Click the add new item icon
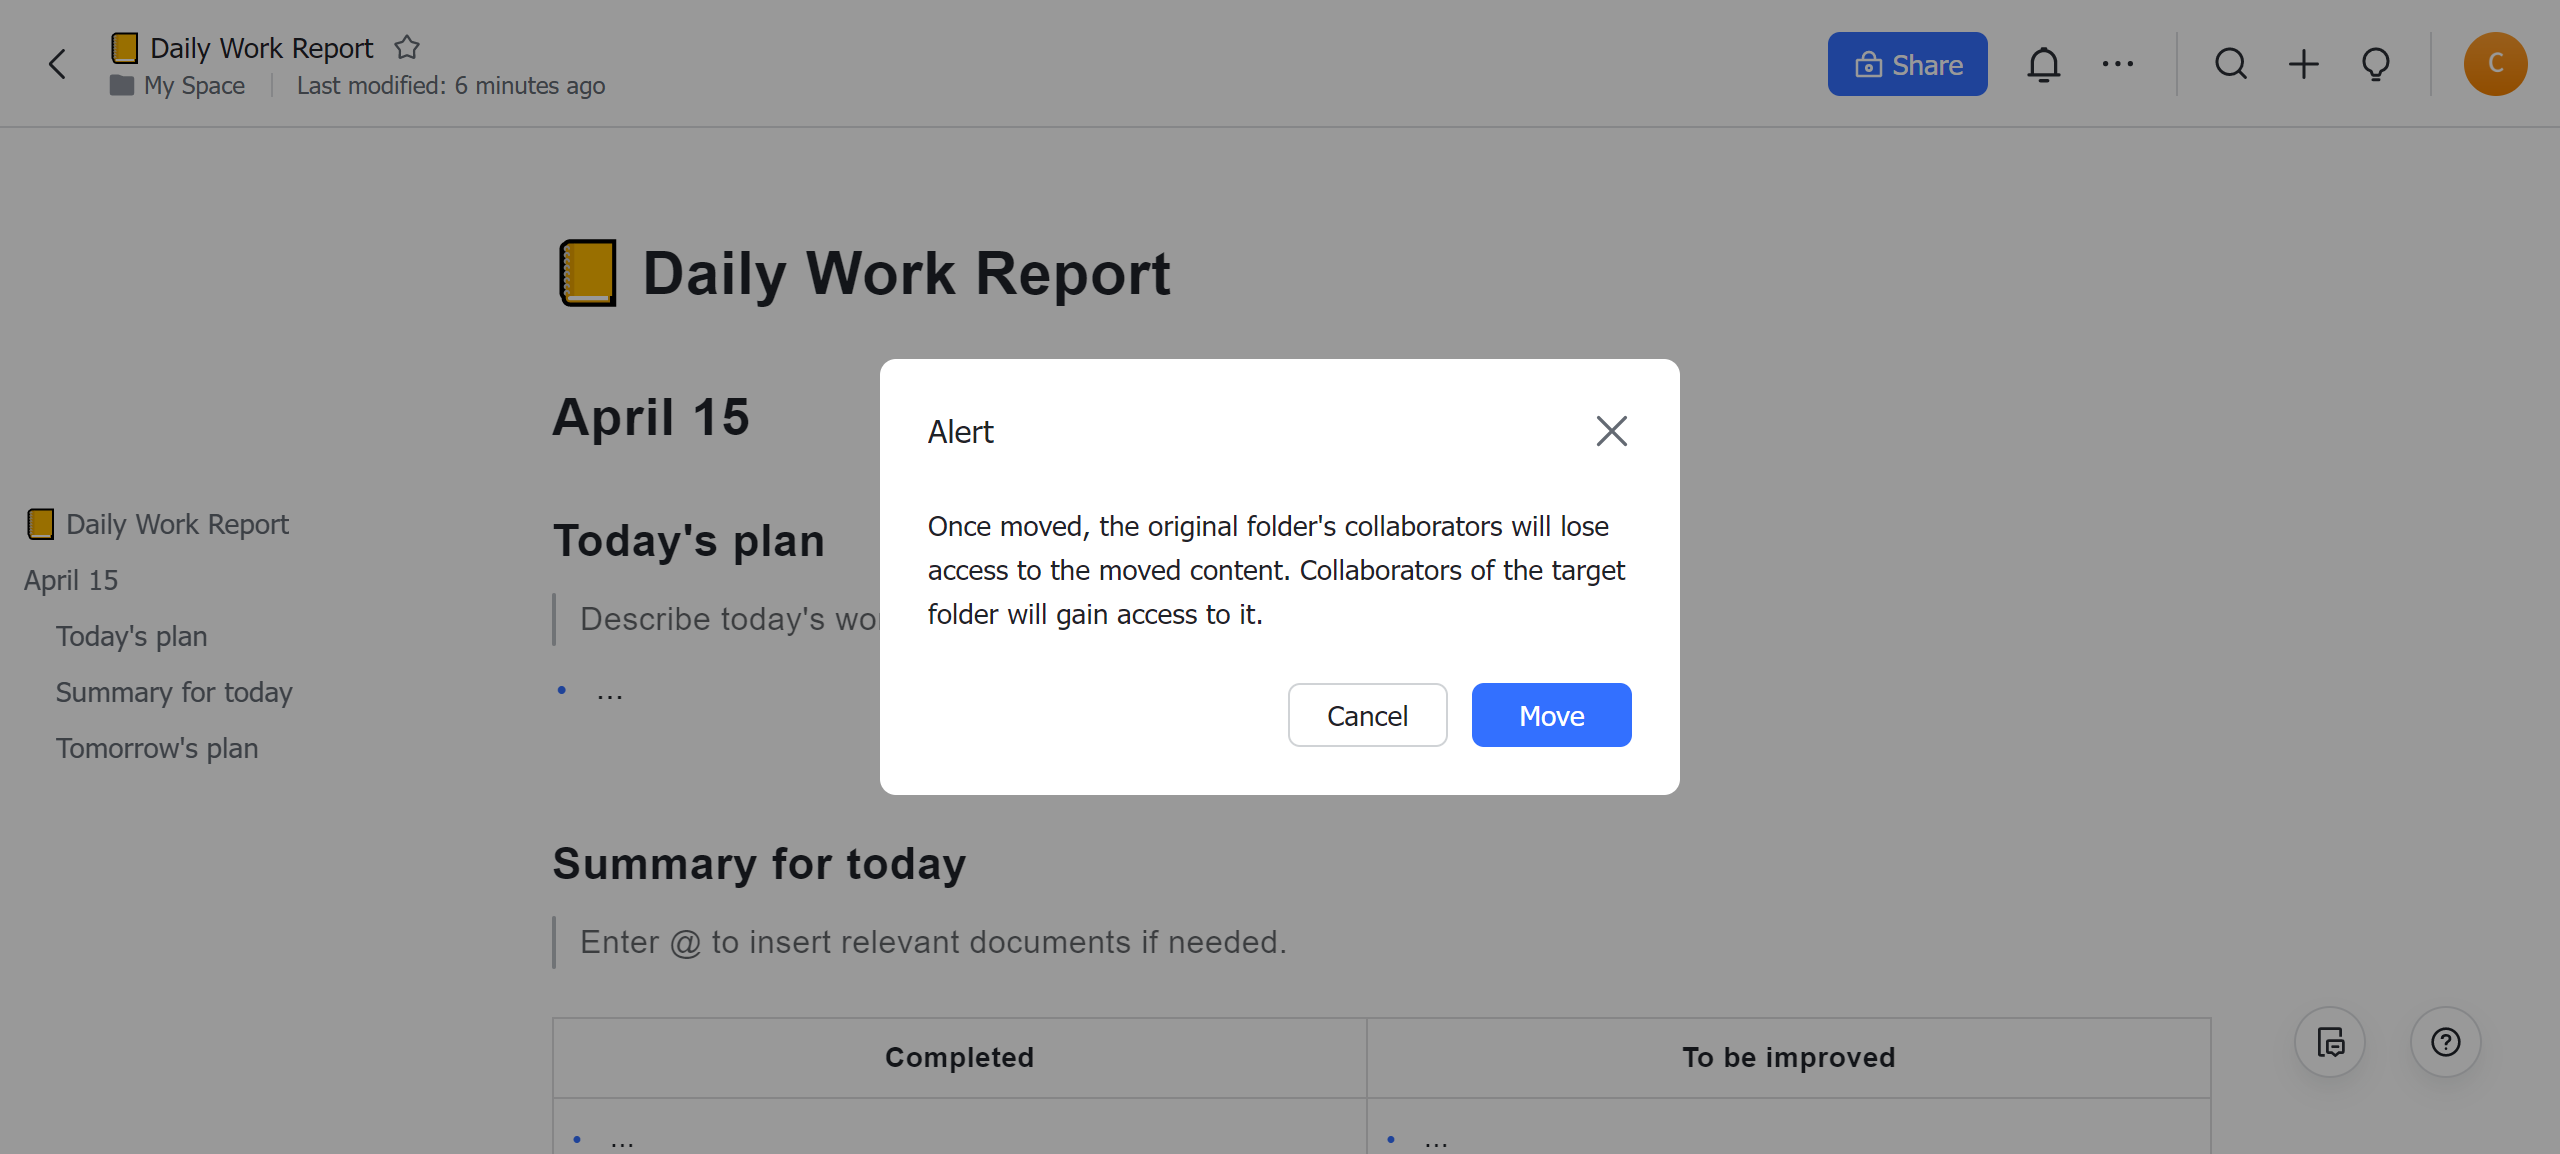 click(x=2304, y=64)
